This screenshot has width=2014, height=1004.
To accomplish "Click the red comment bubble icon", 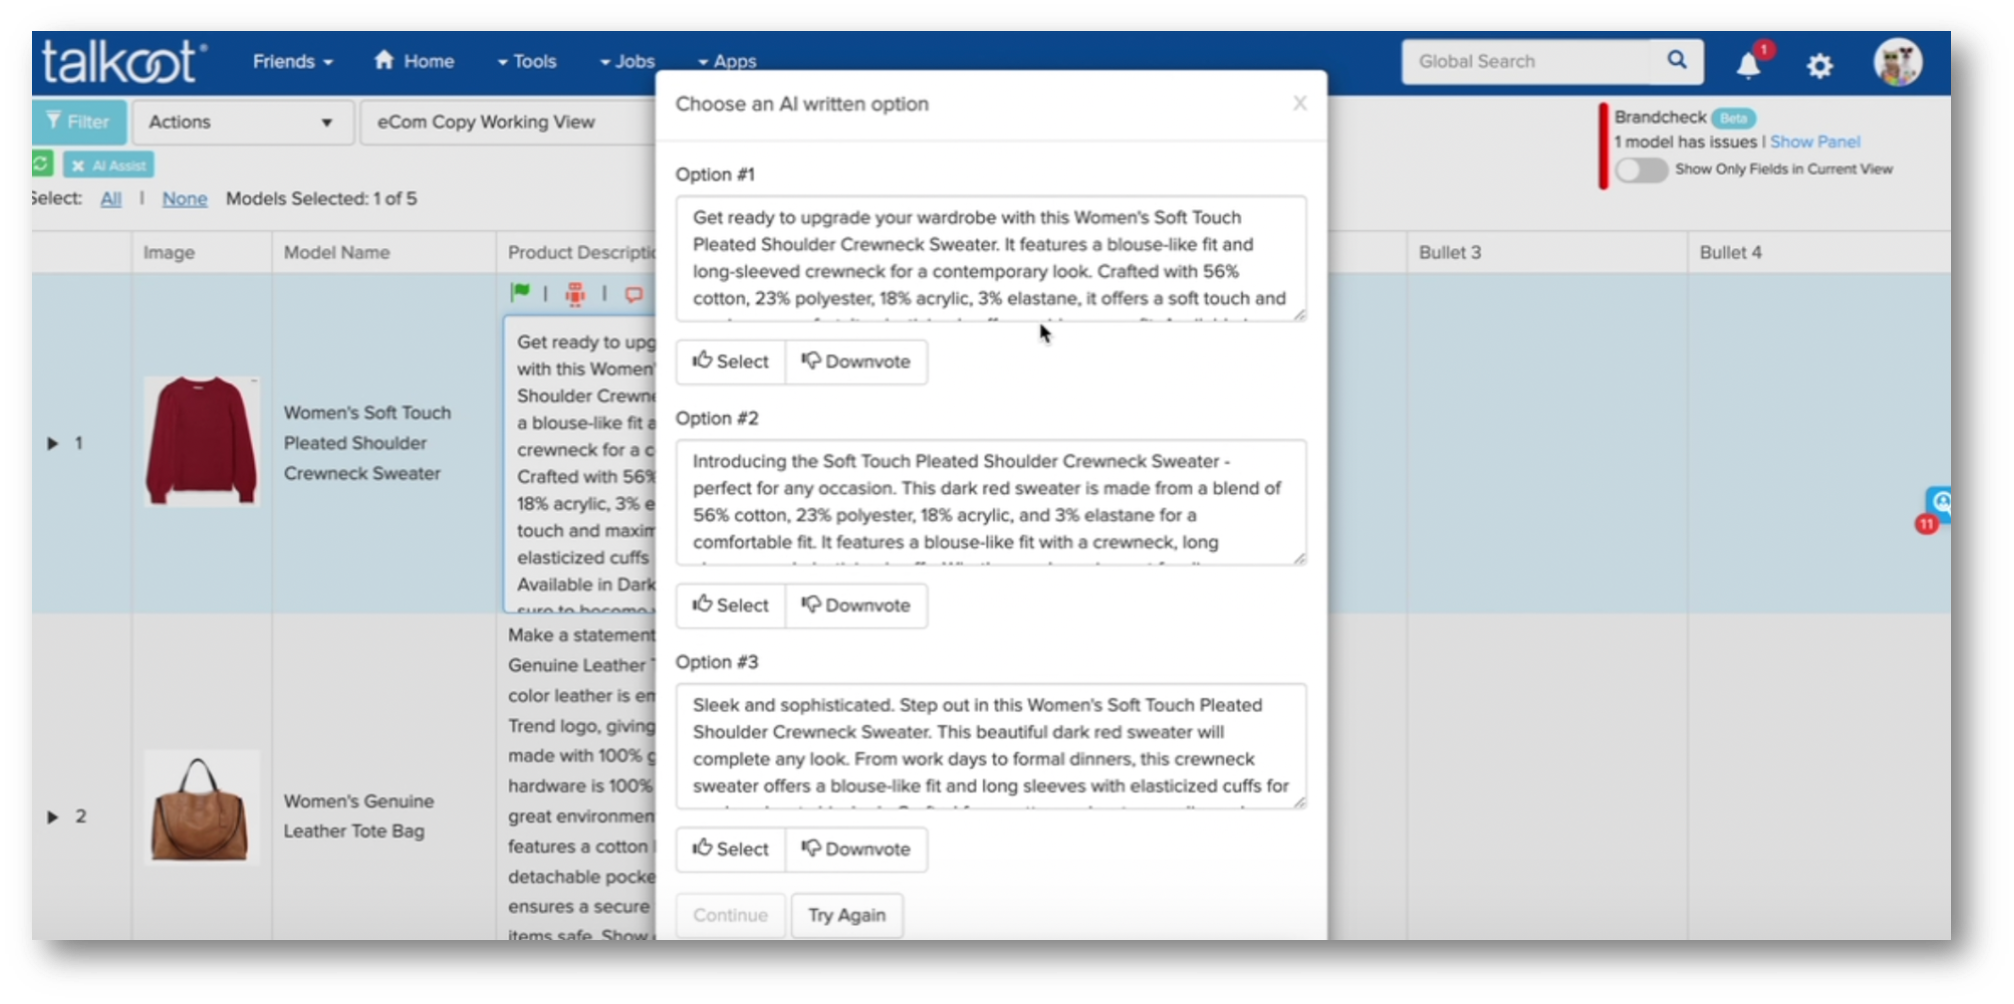I will [x=634, y=294].
